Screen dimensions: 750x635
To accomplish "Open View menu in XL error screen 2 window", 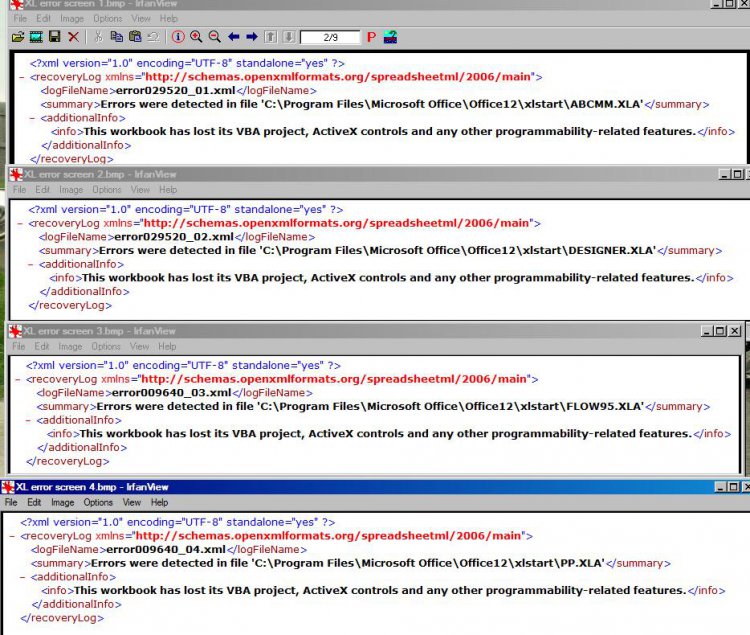I will pos(140,190).
